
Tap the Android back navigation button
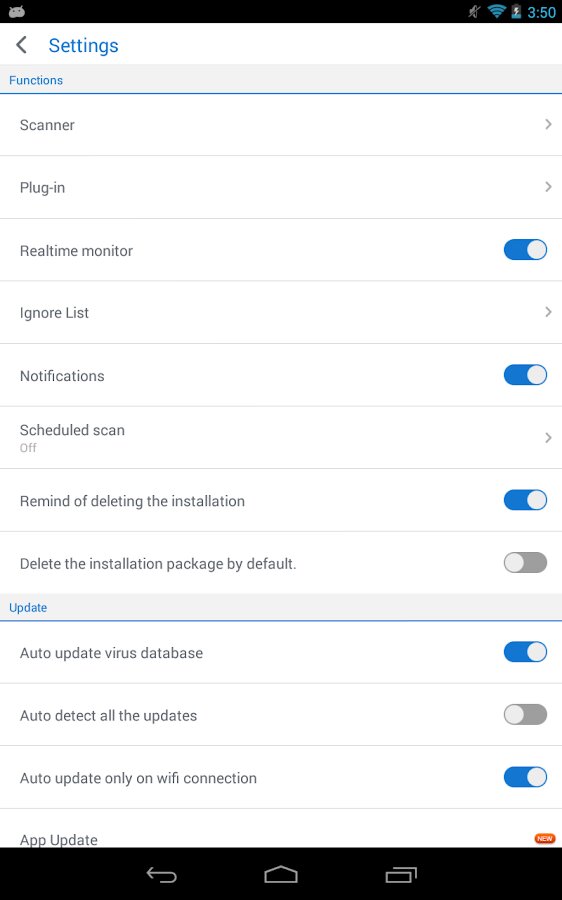tap(161, 875)
